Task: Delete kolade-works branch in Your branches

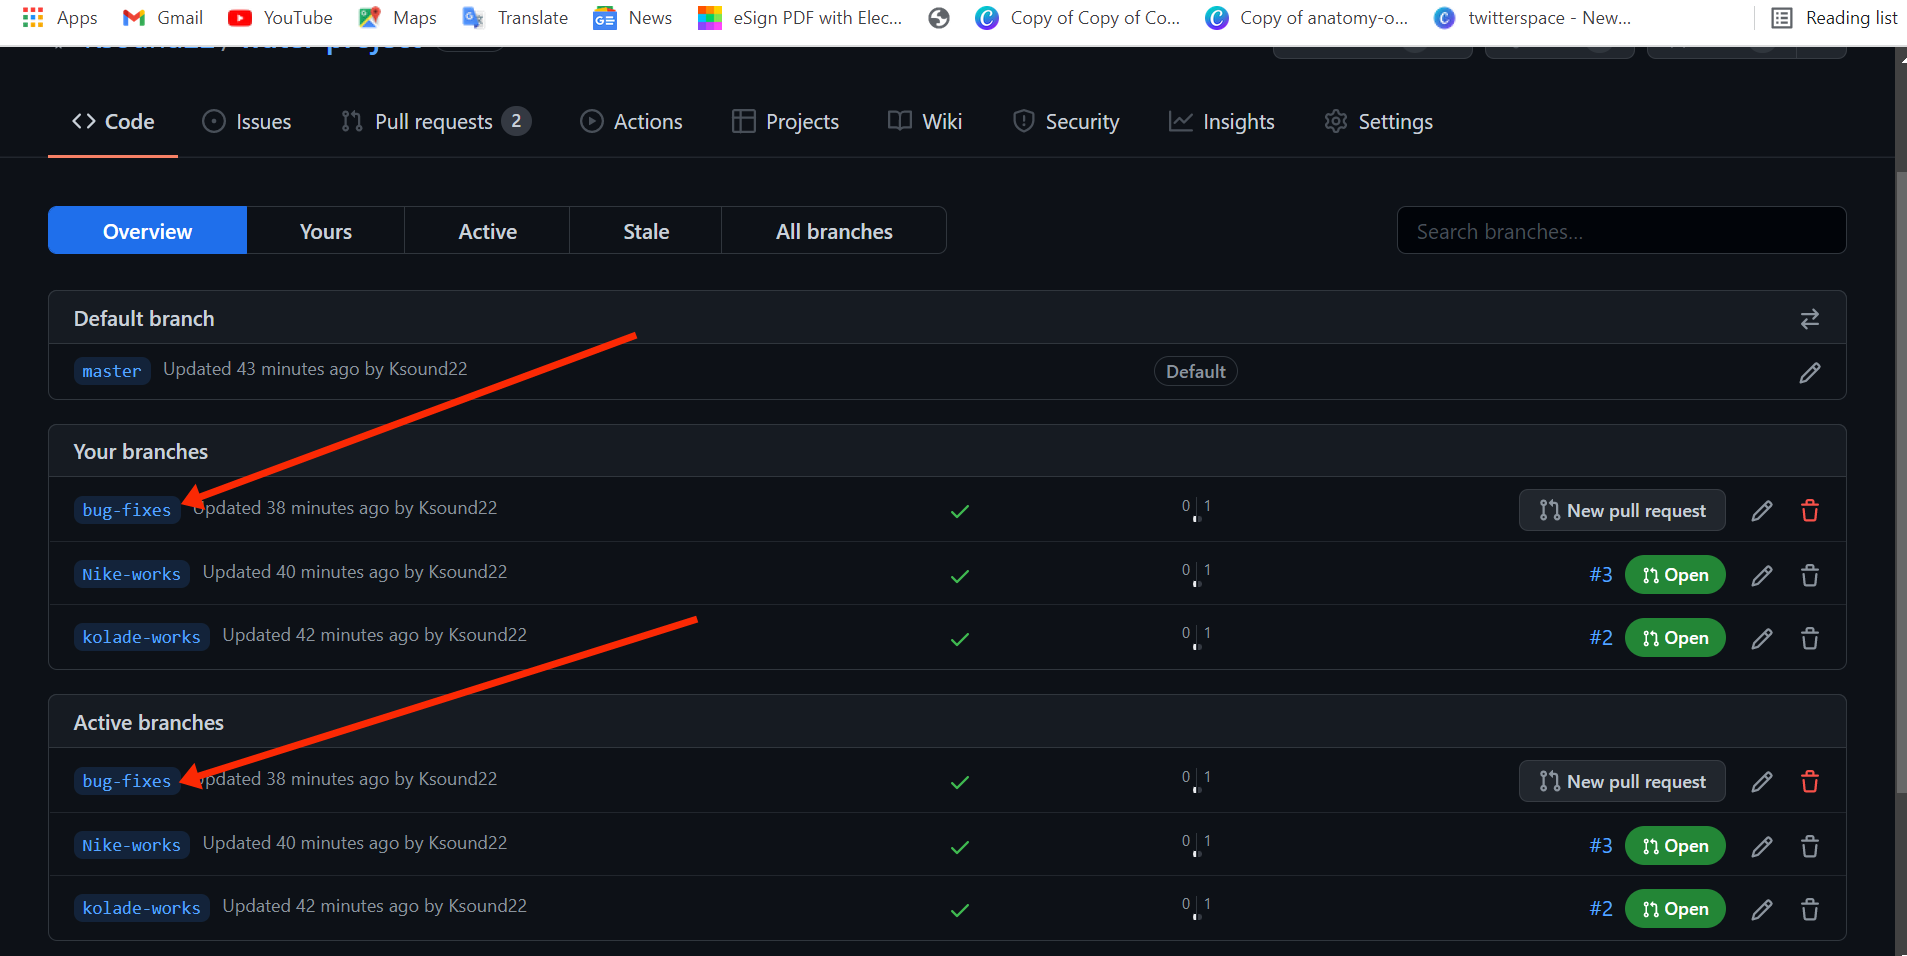Action: click(x=1809, y=638)
